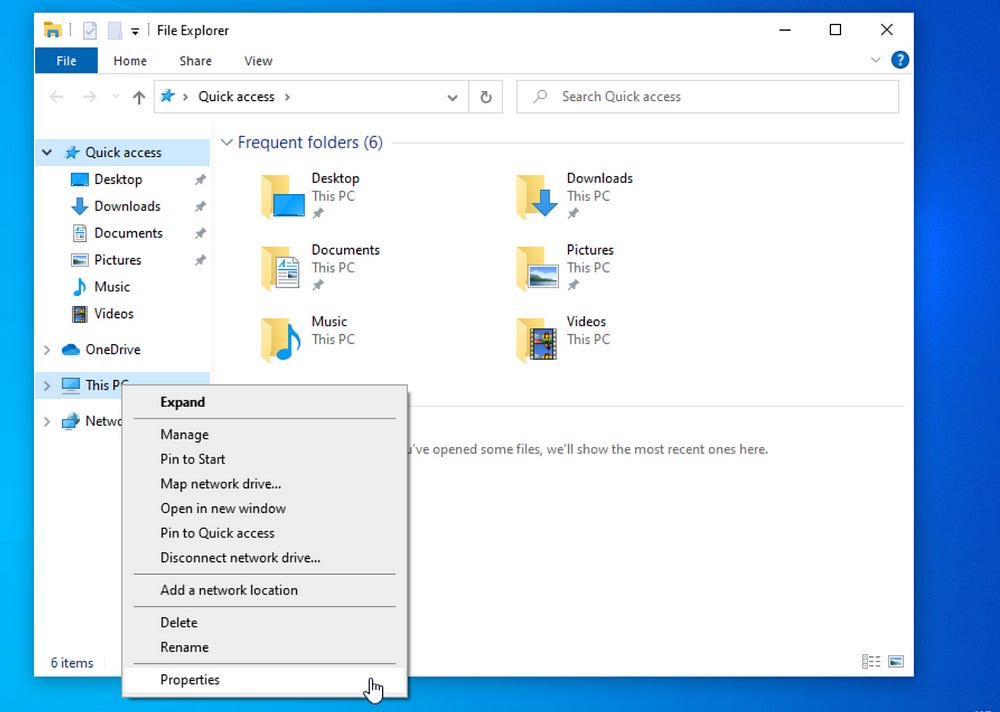Click the Frequent folders (6) heading

tap(310, 142)
